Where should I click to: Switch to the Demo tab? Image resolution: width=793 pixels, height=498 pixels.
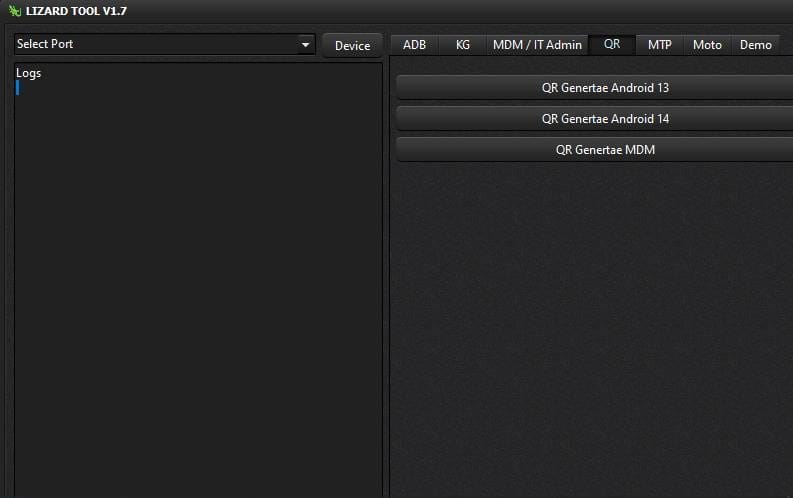coord(756,45)
